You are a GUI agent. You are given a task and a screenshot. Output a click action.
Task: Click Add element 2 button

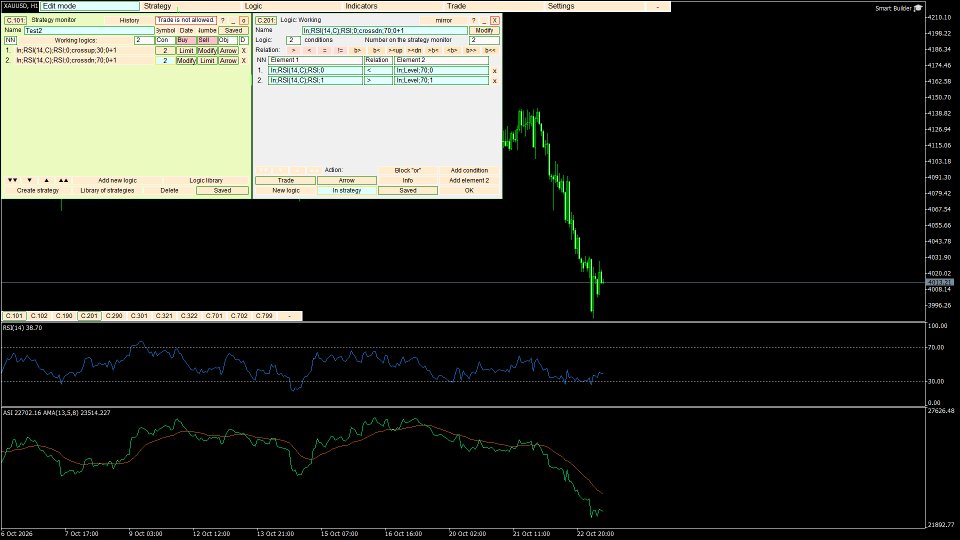[x=470, y=181]
